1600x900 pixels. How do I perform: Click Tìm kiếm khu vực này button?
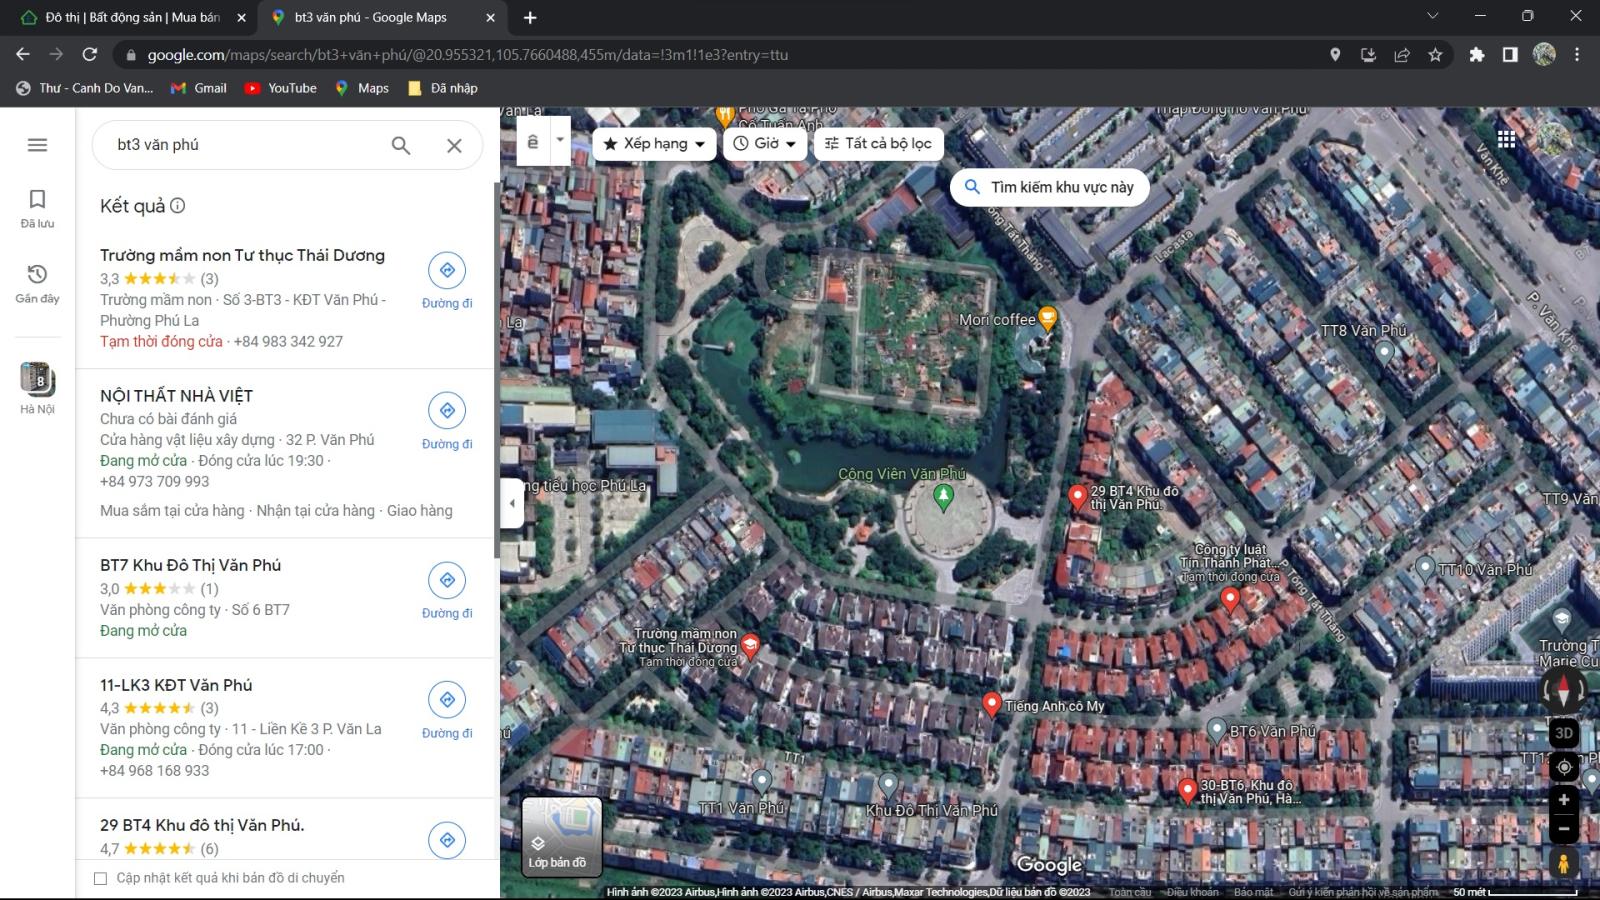[x=1049, y=187]
